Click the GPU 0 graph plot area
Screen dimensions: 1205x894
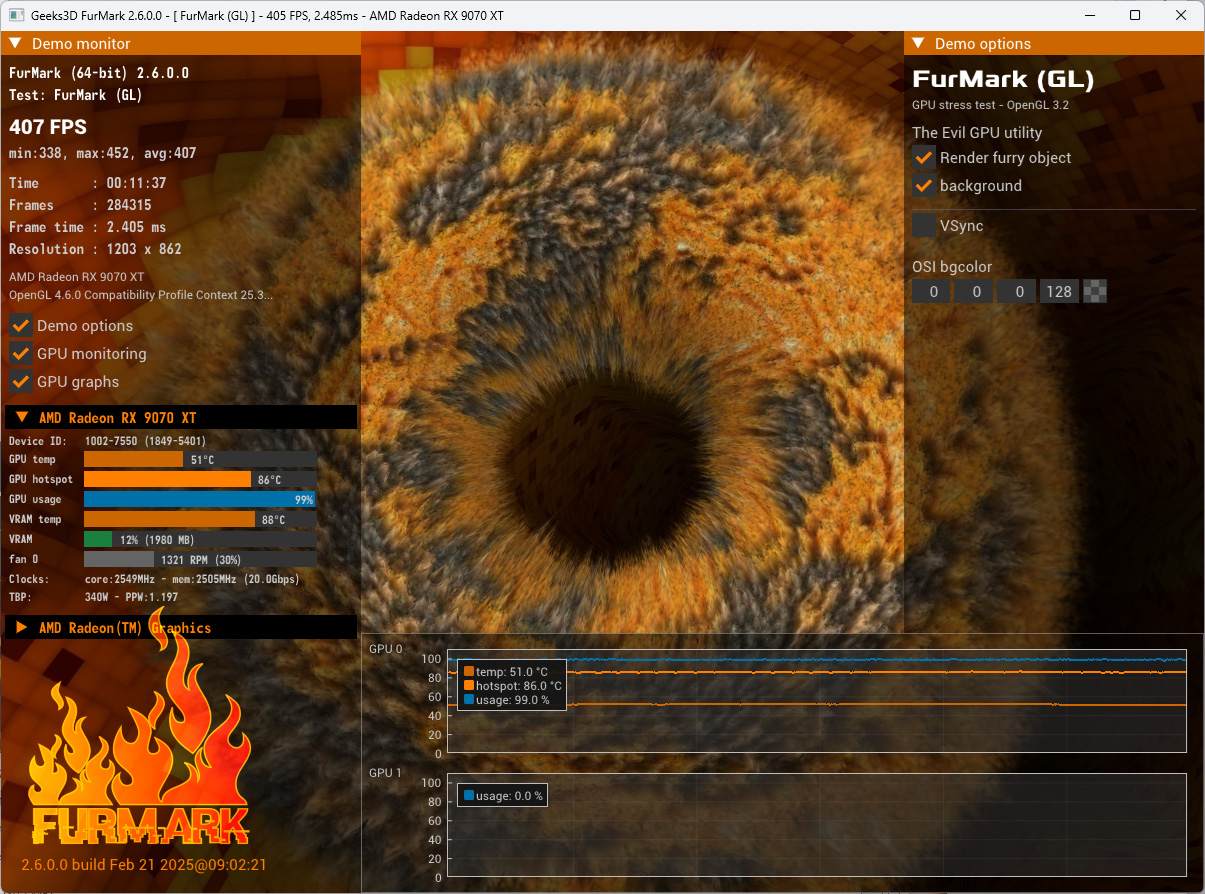816,701
